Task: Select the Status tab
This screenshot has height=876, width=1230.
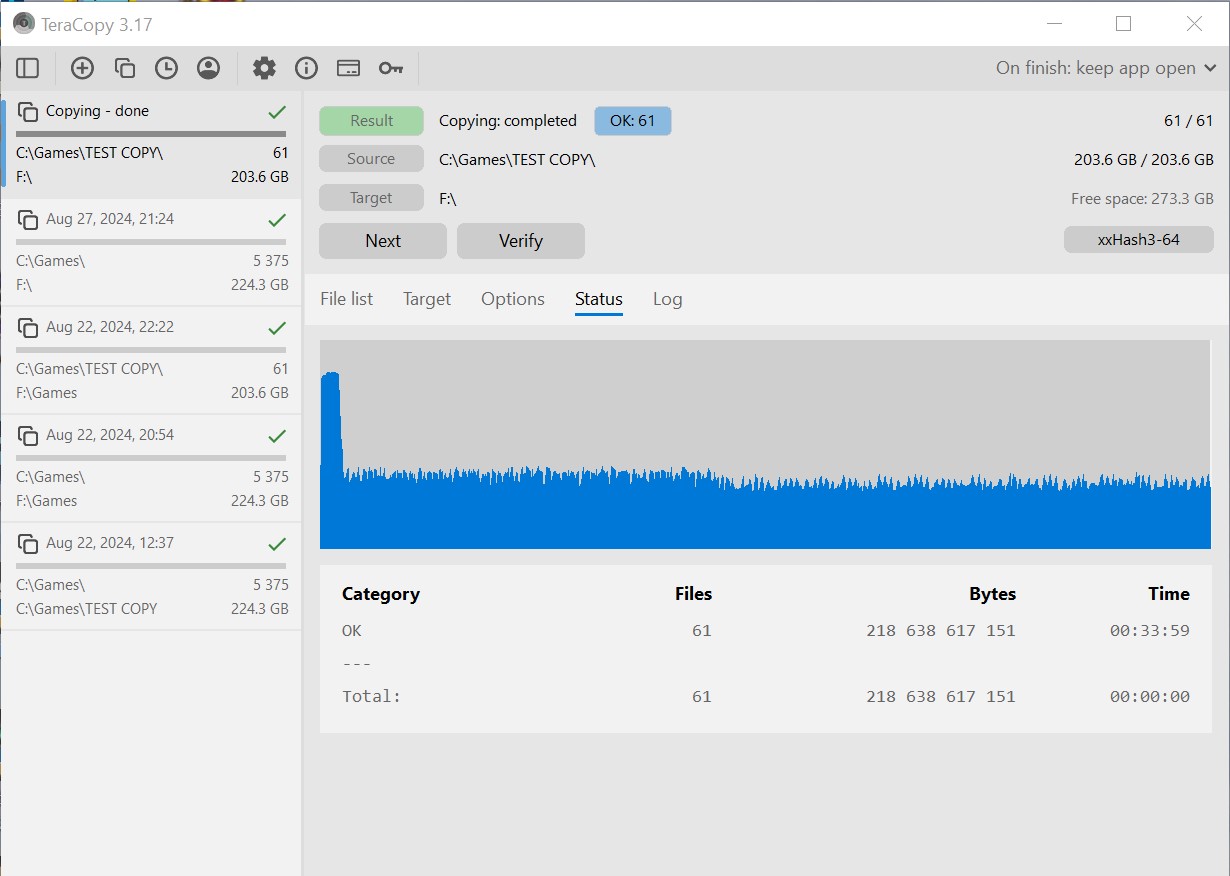Action: [599, 299]
